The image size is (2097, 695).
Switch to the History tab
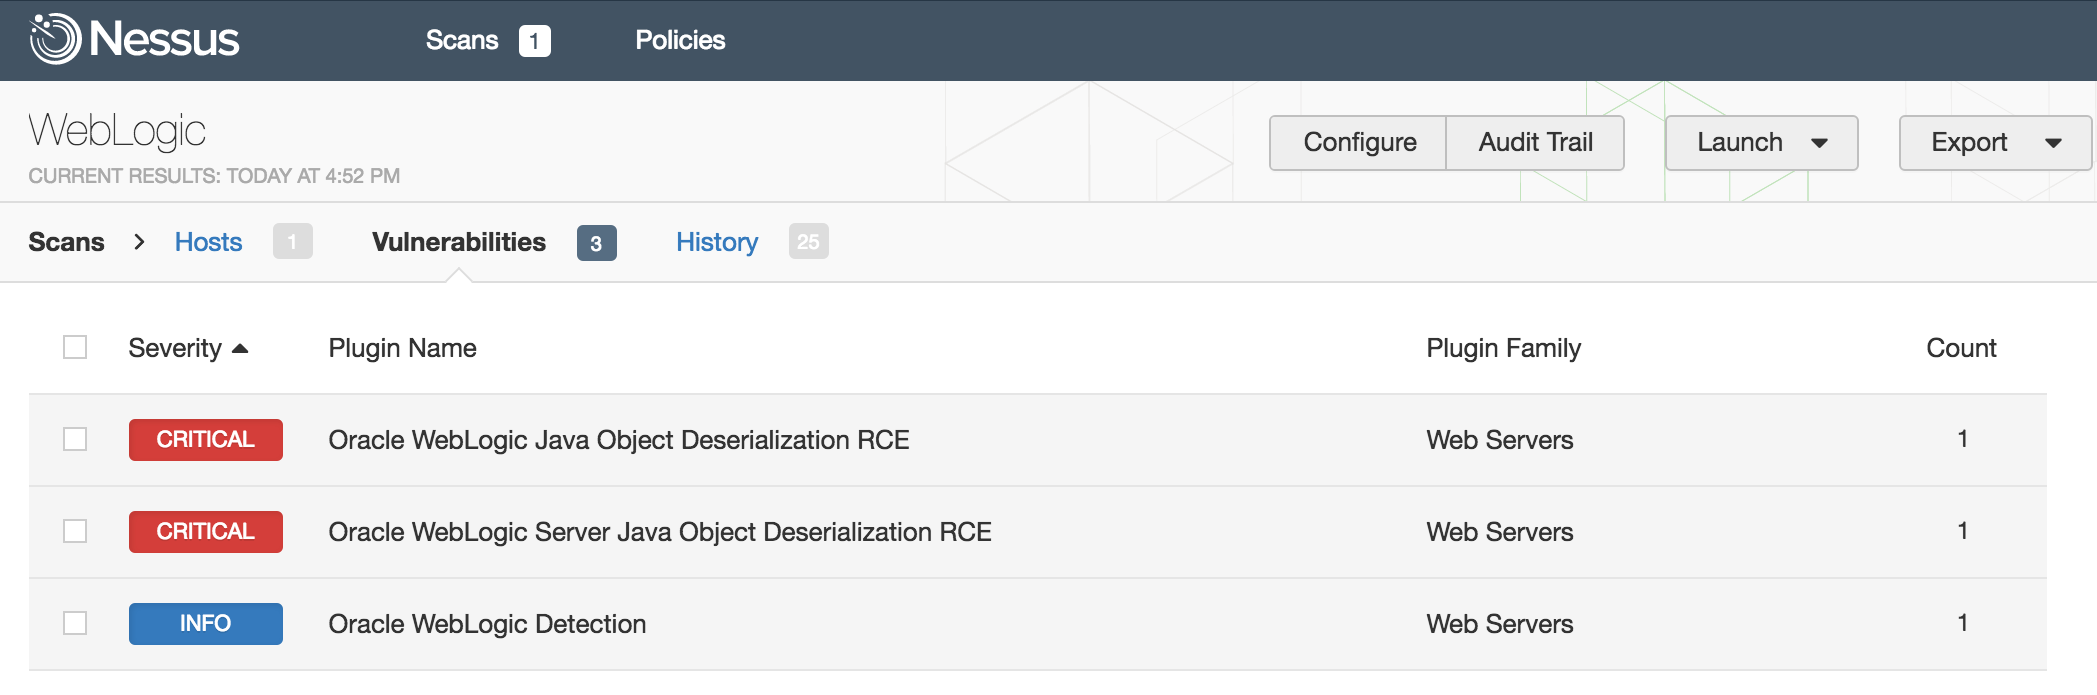717,242
